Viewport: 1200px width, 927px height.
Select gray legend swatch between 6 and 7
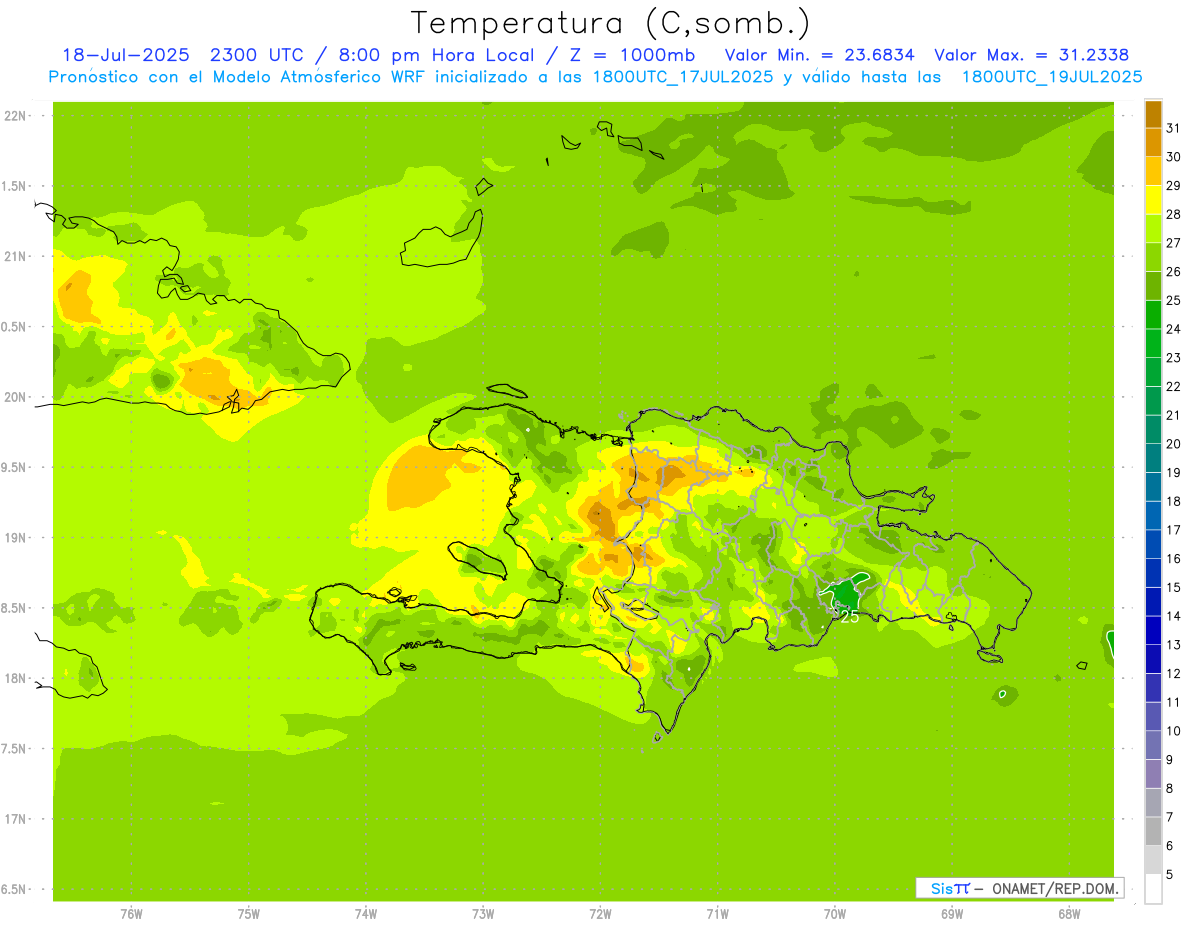coord(1153,832)
